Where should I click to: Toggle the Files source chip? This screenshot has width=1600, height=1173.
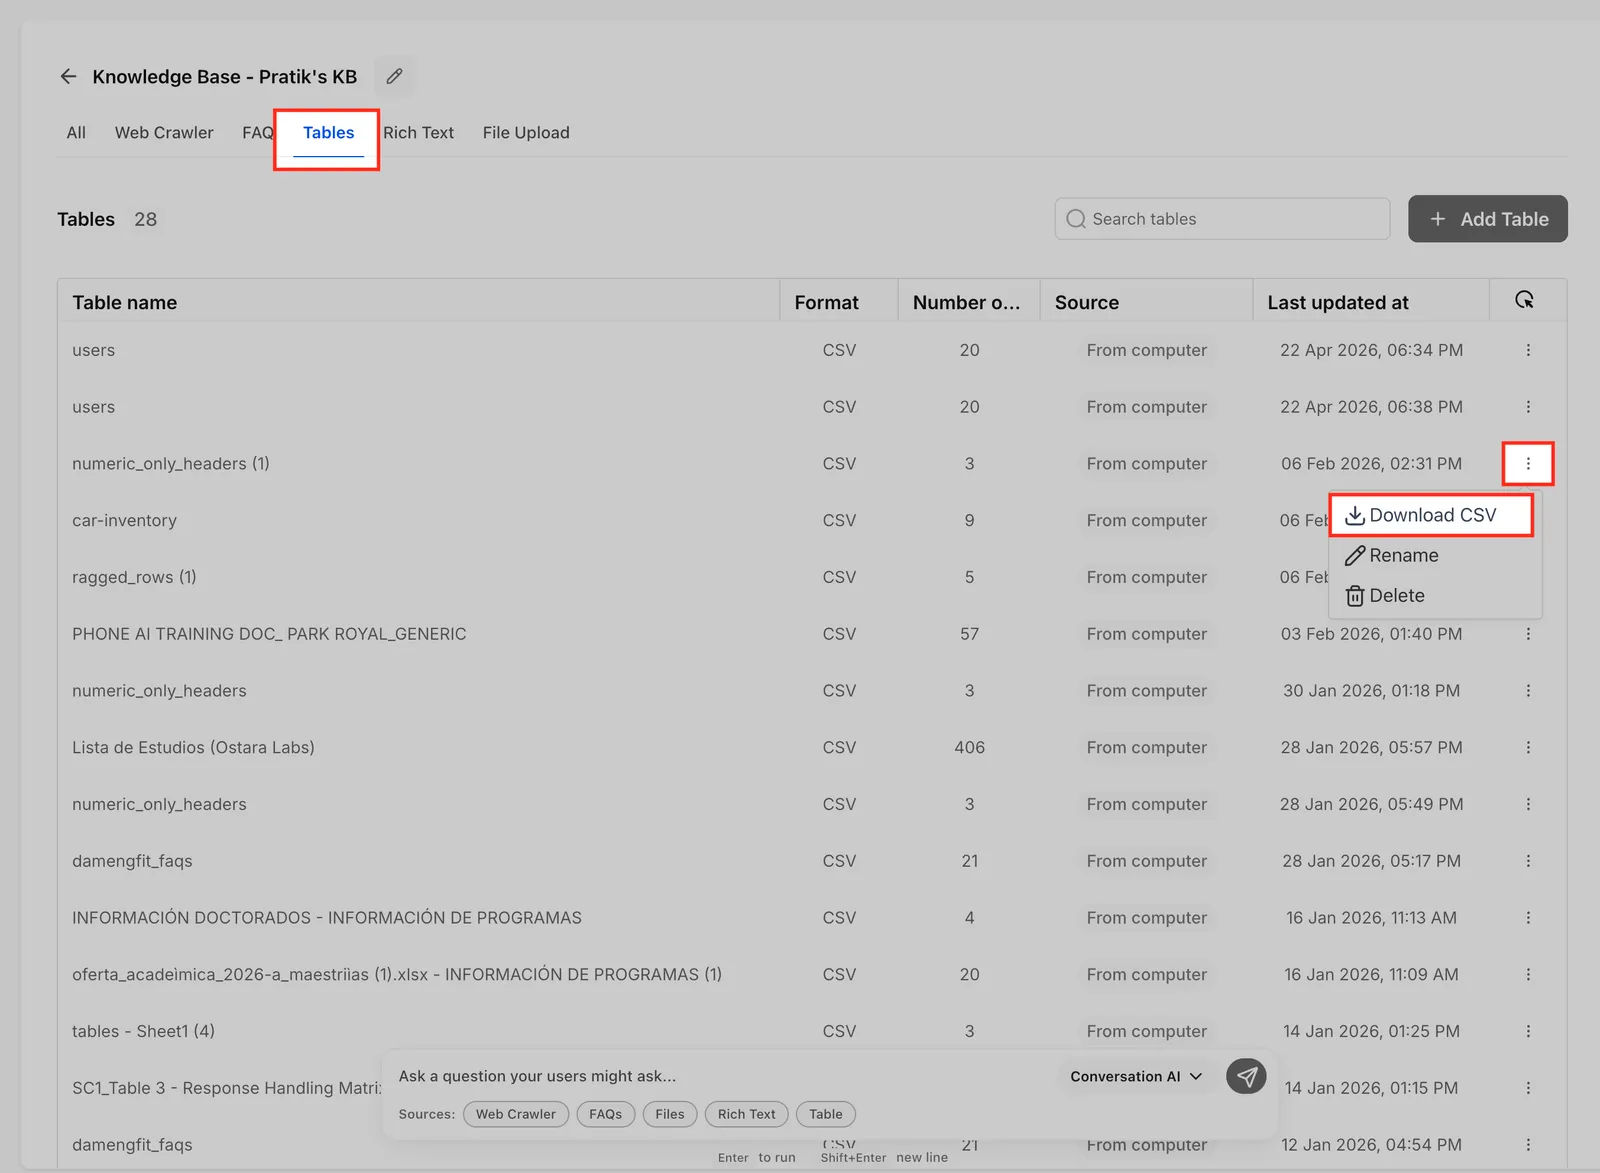(x=670, y=1114)
